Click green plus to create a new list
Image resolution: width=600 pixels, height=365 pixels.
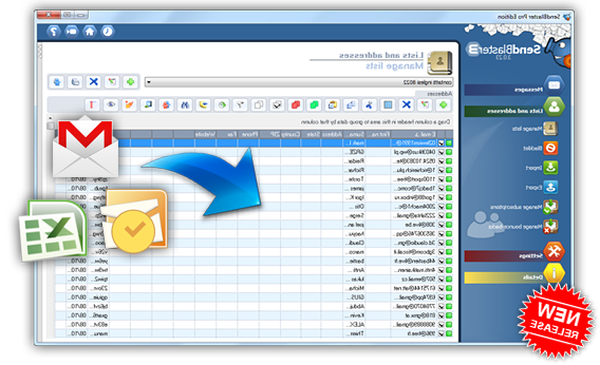[130, 82]
